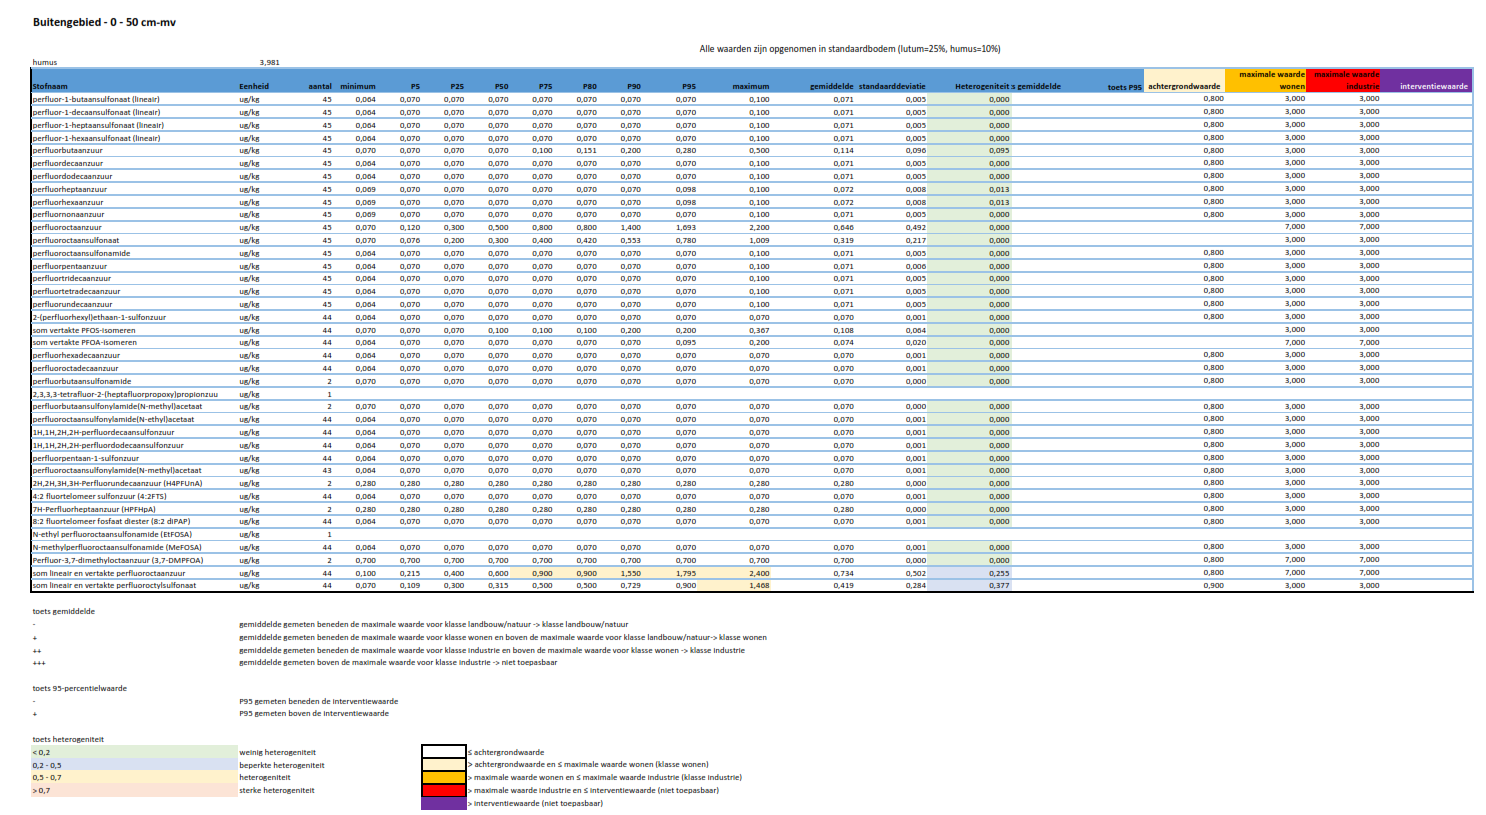
Task: Select the 'Buitengebied - 0 - 50 cm-mv' title
Action: (104, 22)
